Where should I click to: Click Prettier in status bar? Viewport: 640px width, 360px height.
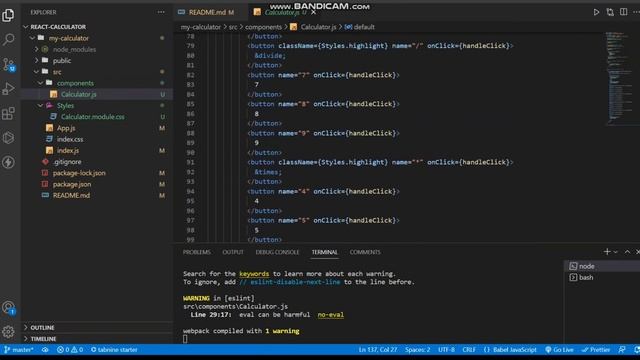(596, 350)
